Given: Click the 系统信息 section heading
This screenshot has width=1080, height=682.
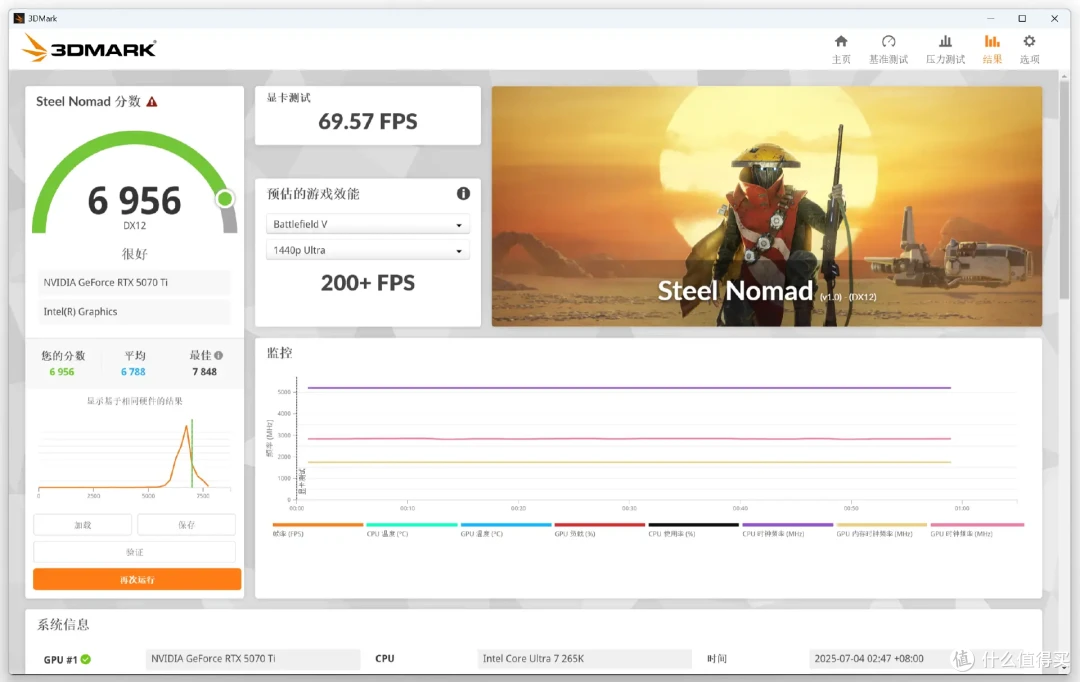Looking at the screenshot, I should tap(63, 625).
